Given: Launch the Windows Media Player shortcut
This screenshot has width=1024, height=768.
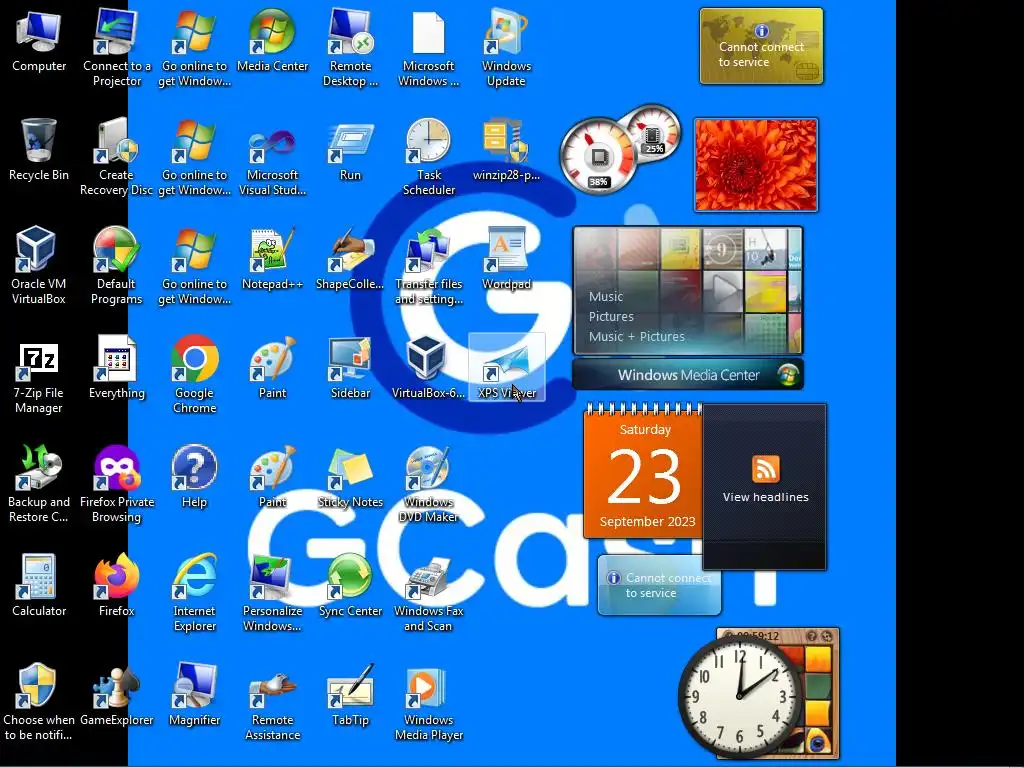Looking at the screenshot, I should point(428,702).
